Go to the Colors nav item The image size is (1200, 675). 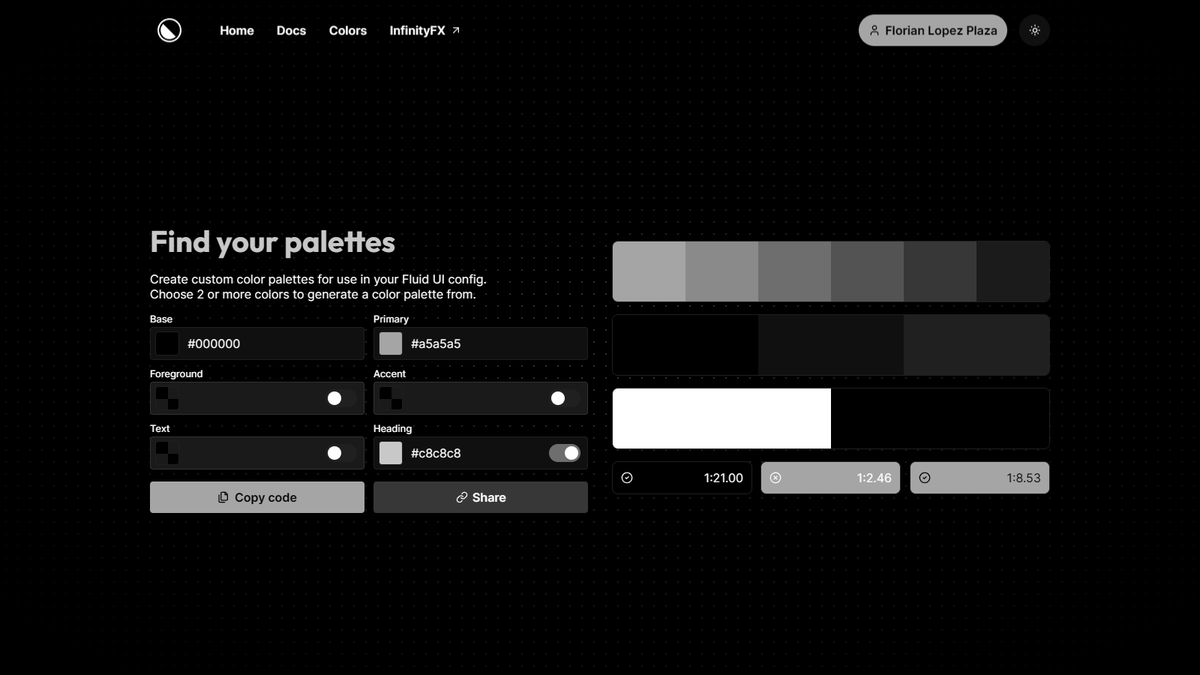coord(348,31)
